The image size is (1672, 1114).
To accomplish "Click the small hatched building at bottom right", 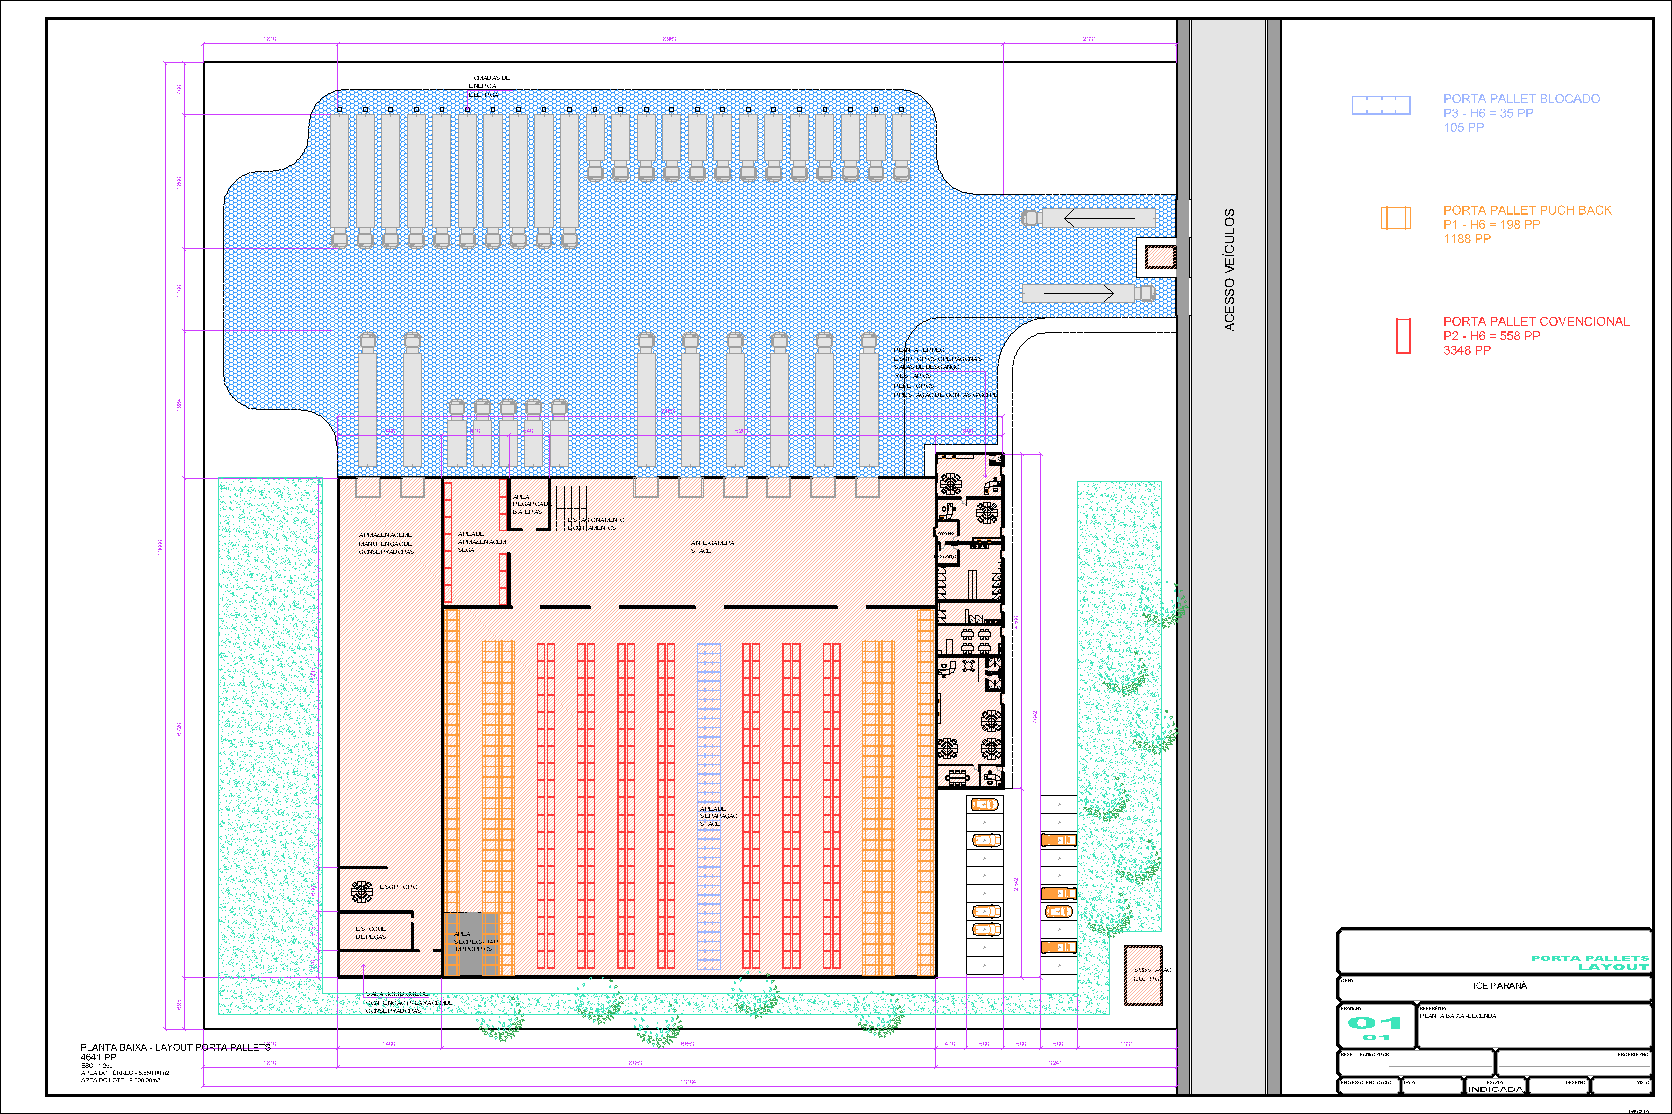I will point(1143,975).
